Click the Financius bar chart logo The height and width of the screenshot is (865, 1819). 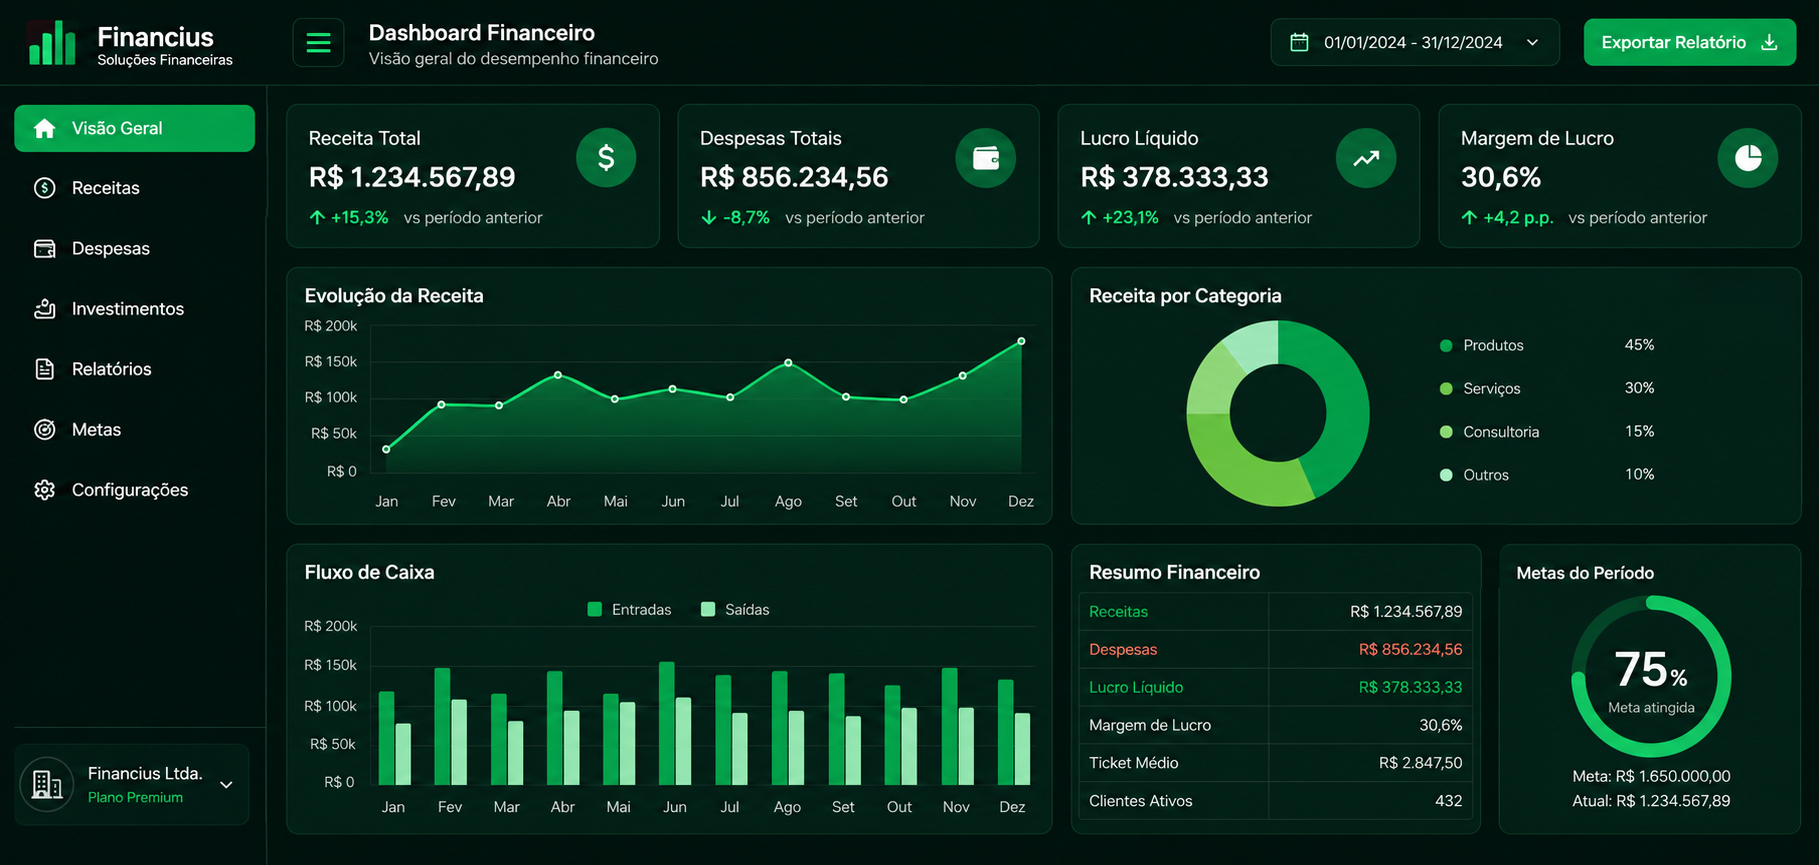[52, 43]
